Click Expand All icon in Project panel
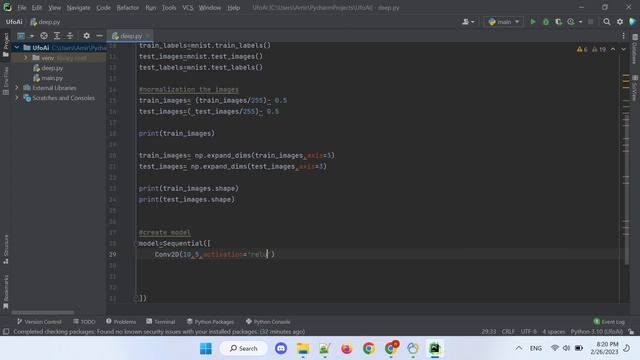640x360 pixels. 57,36
